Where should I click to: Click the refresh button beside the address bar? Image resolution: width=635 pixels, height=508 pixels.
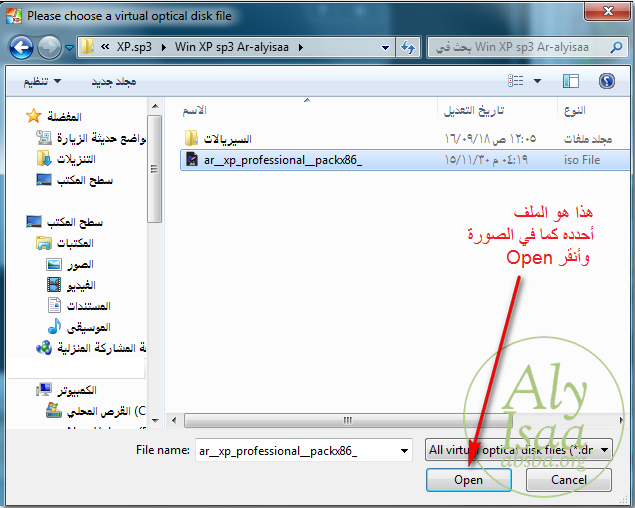[408, 47]
